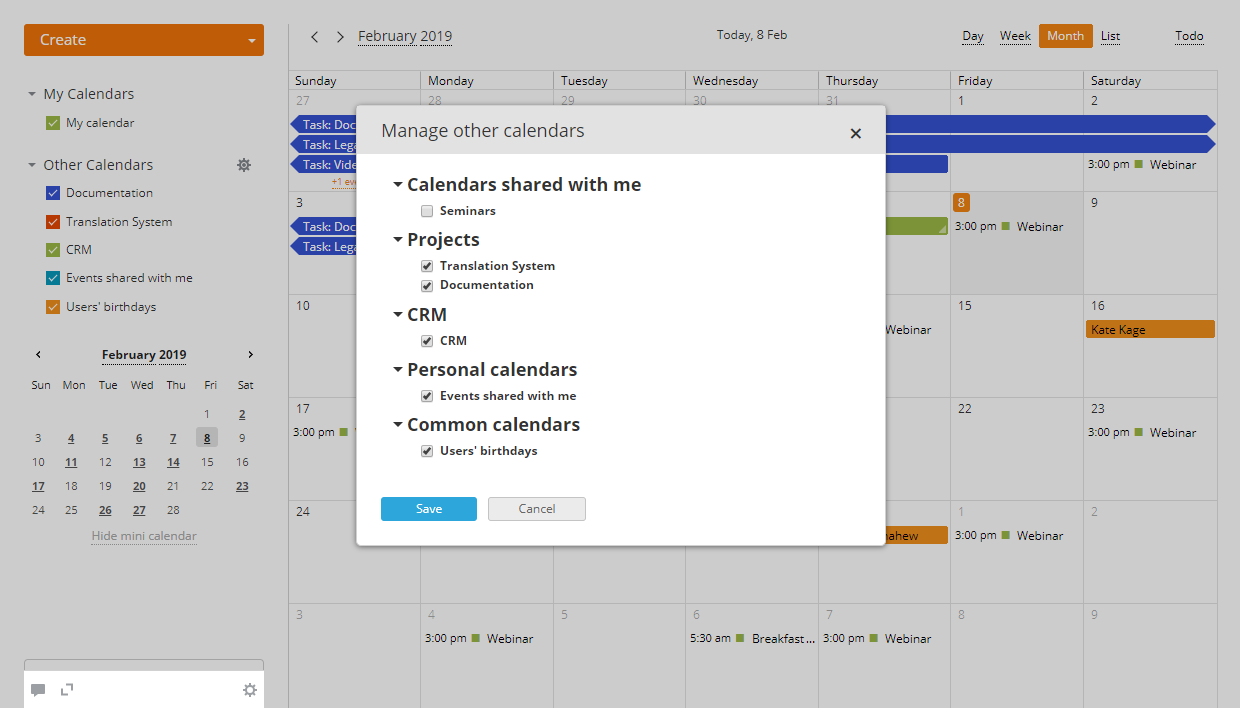The height and width of the screenshot is (708, 1240).
Task: Switch to Week view
Action: pyautogui.click(x=1014, y=35)
